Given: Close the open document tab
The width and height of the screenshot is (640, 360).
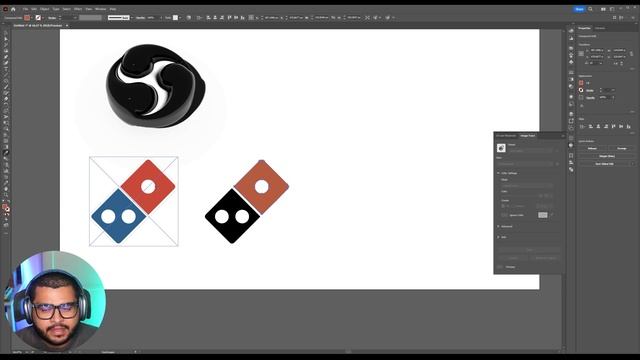Looking at the screenshot, I should click(x=67, y=26).
